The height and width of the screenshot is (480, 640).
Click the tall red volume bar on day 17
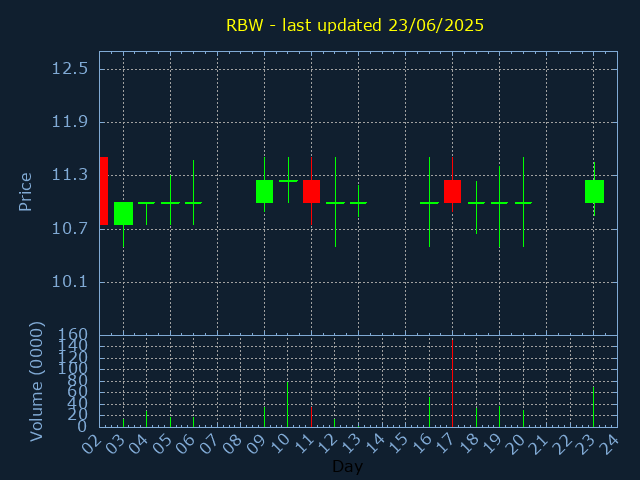coord(453,383)
